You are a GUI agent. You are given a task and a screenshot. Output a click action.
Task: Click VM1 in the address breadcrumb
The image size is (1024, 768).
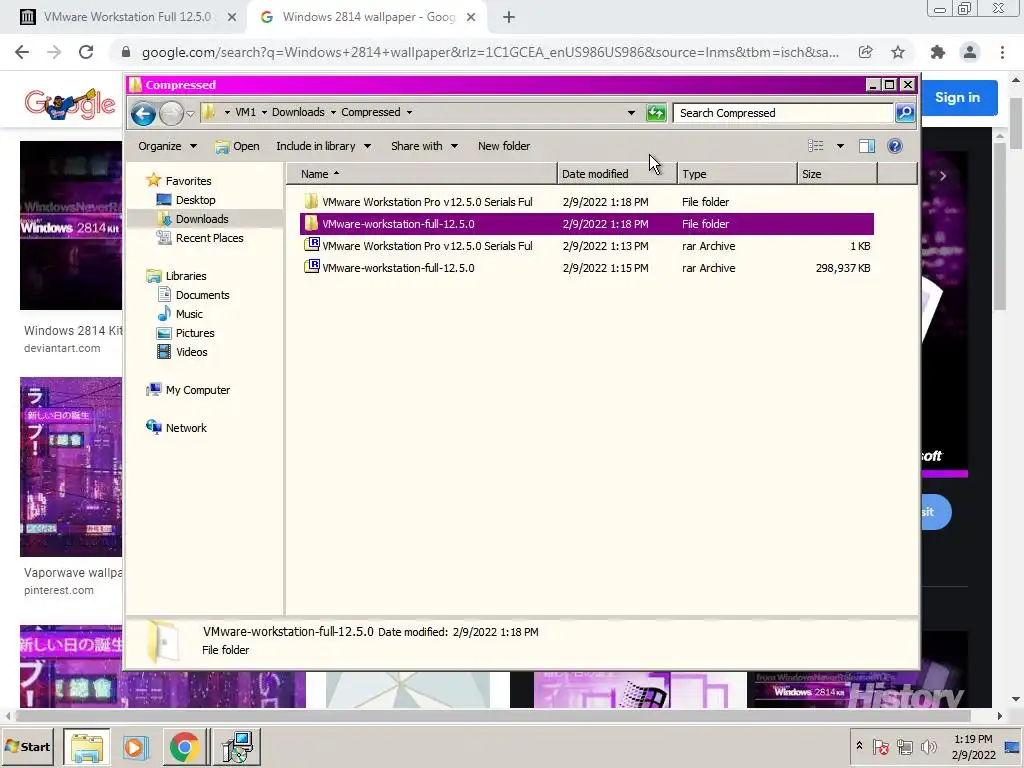246,112
